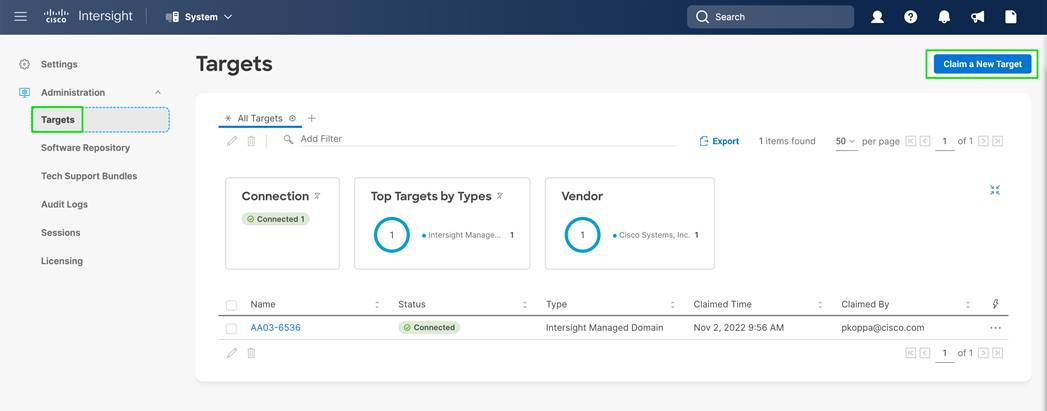Viewport: 1047px width, 411px height.
Task: Click the Export link
Action: pyautogui.click(x=719, y=141)
